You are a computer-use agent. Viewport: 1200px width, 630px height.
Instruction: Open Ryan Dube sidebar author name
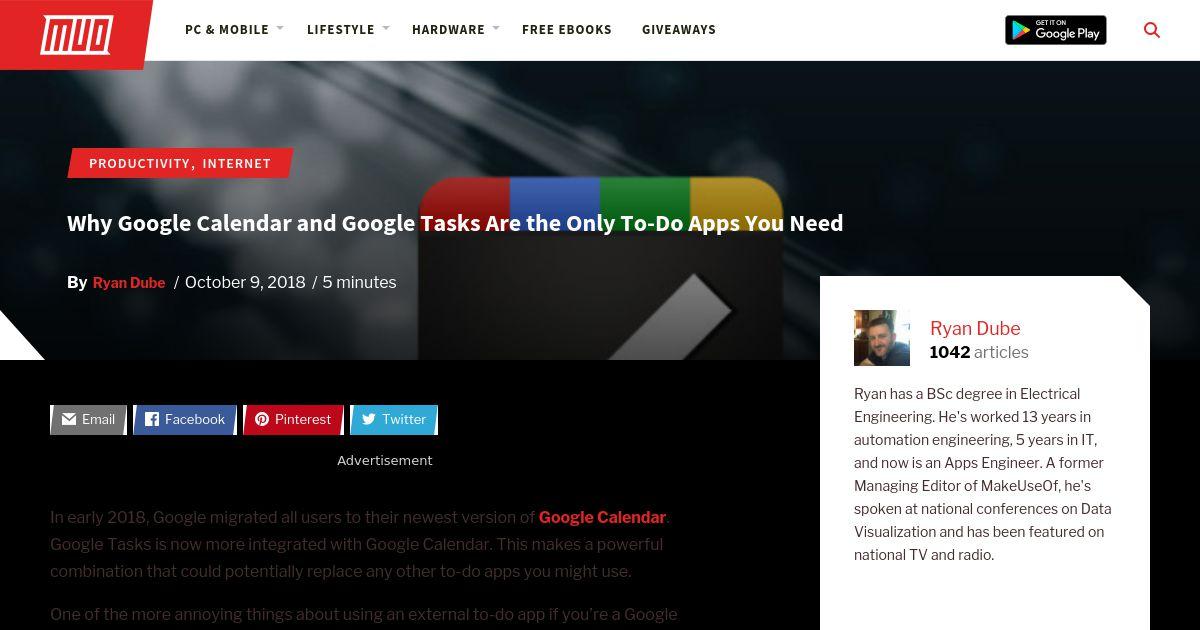975,328
